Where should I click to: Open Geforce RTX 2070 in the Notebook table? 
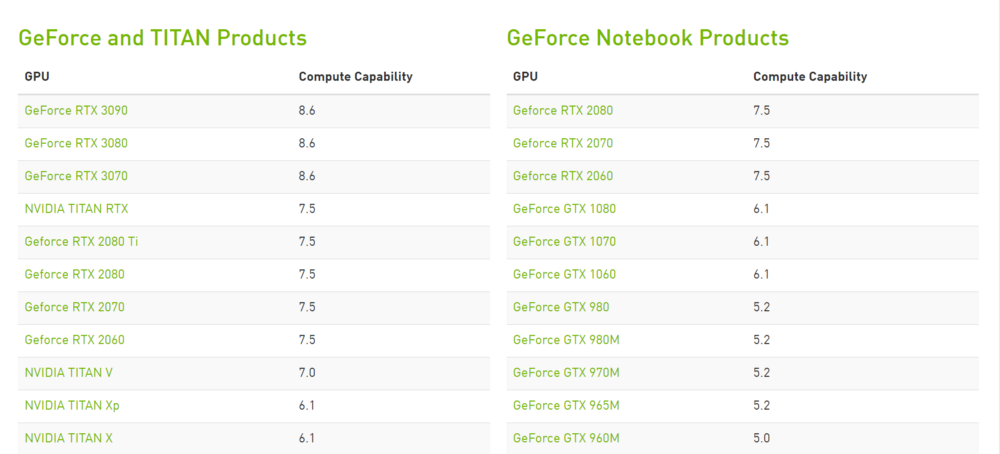click(x=563, y=143)
